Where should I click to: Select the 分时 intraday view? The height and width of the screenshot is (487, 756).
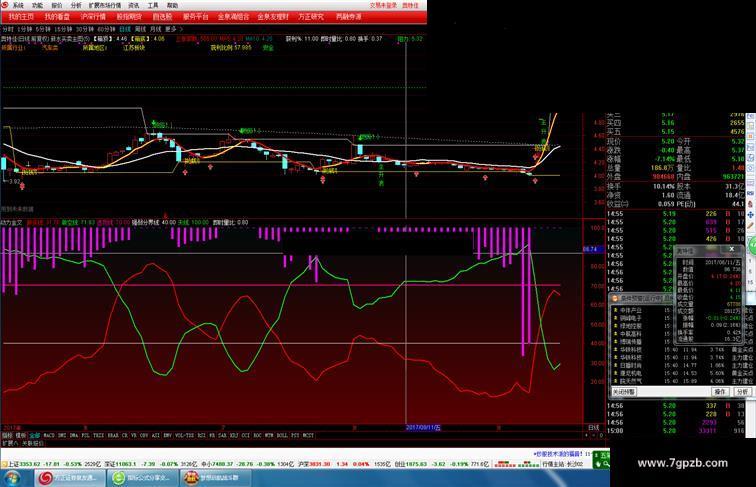(x=8, y=29)
